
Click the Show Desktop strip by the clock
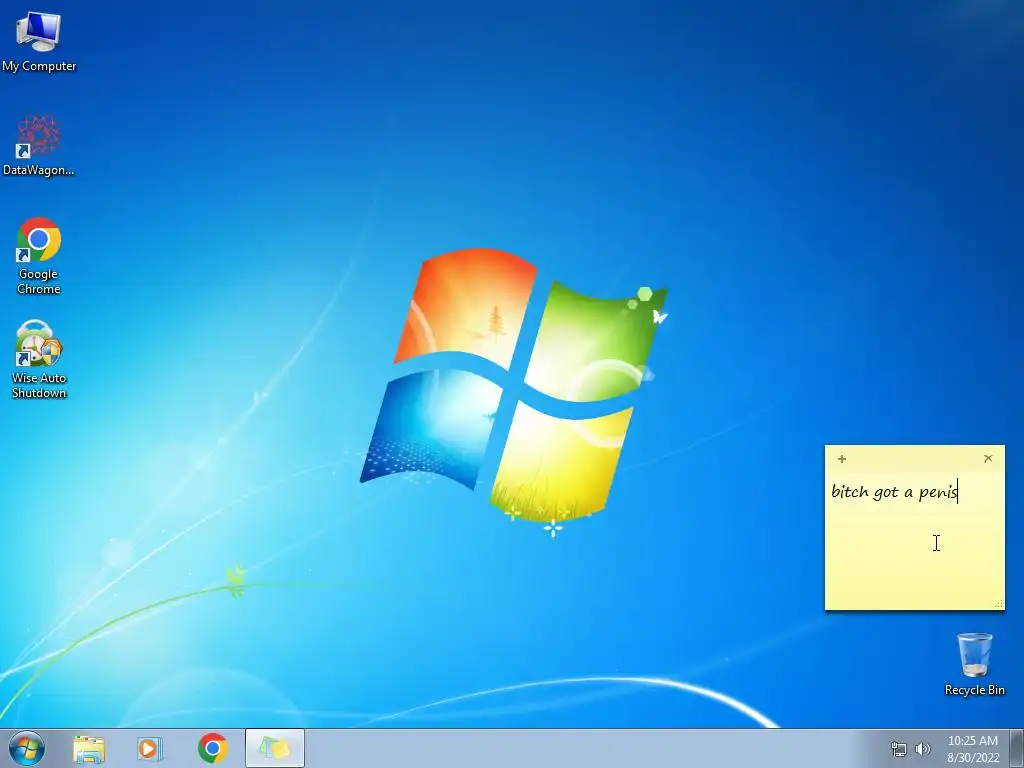click(x=1017, y=748)
